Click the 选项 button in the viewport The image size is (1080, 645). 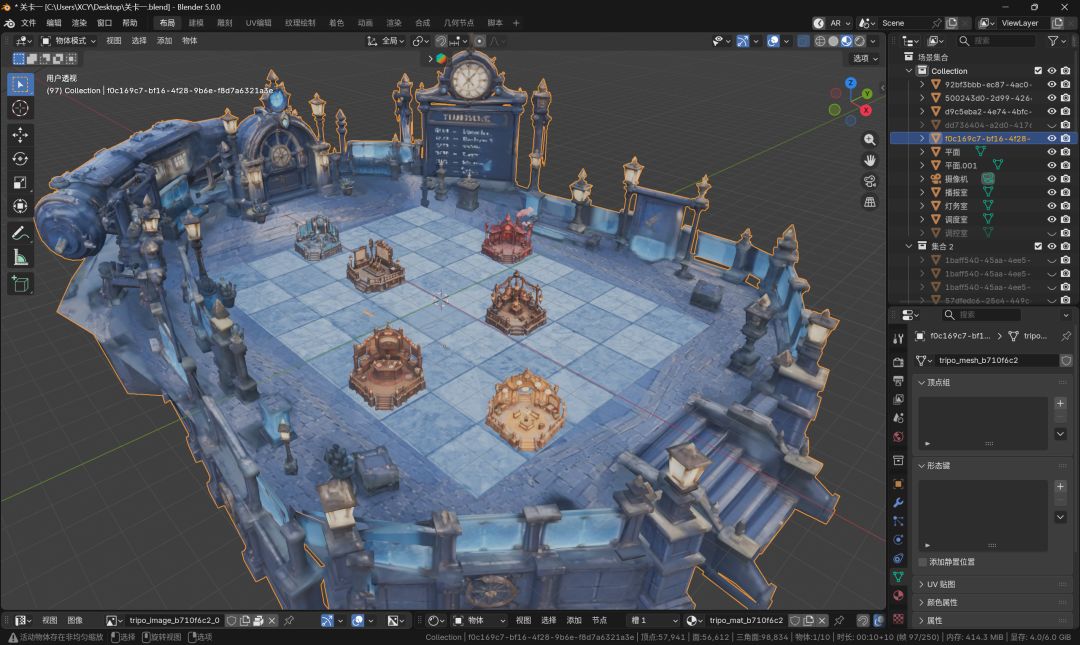point(866,59)
